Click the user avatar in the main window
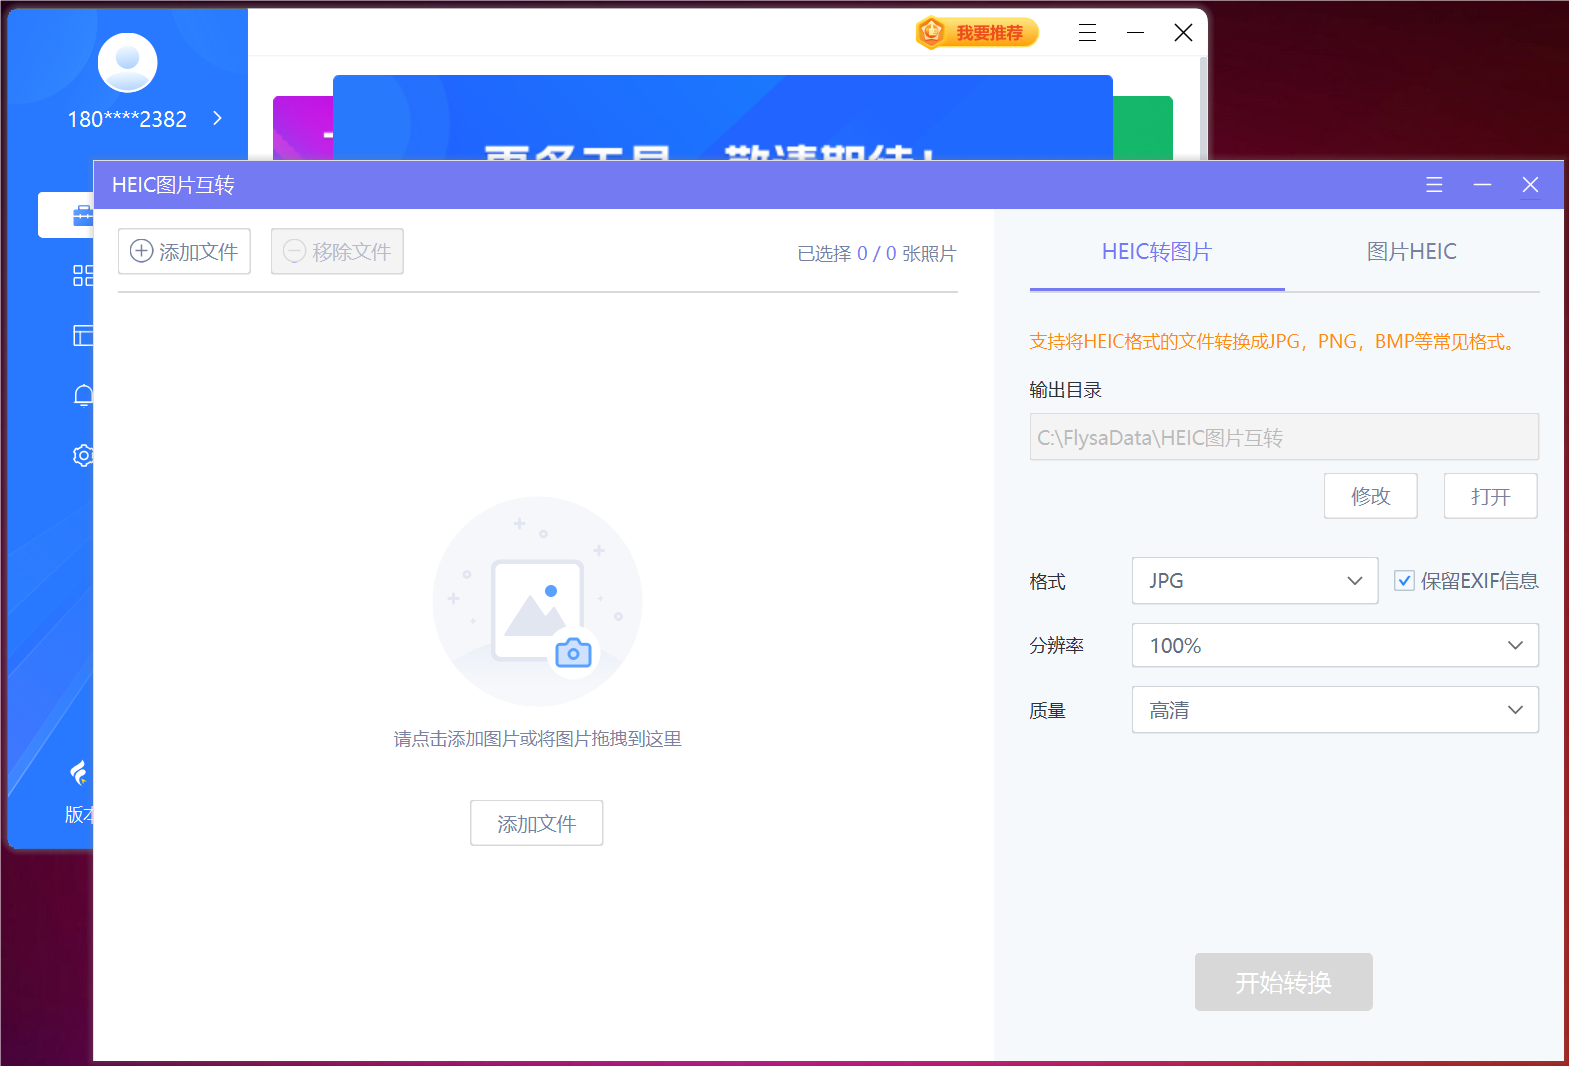The image size is (1569, 1066). coord(128,63)
